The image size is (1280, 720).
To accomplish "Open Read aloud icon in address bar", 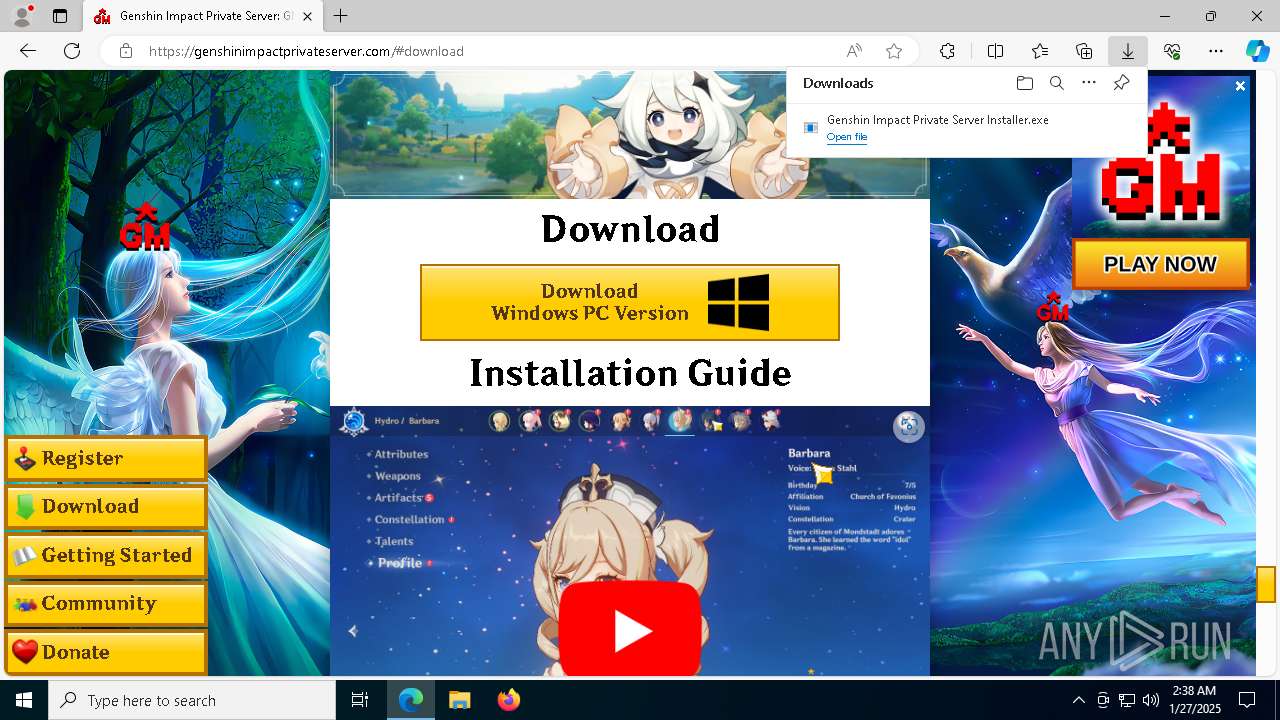I will pyautogui.click(x=854, y=51).
